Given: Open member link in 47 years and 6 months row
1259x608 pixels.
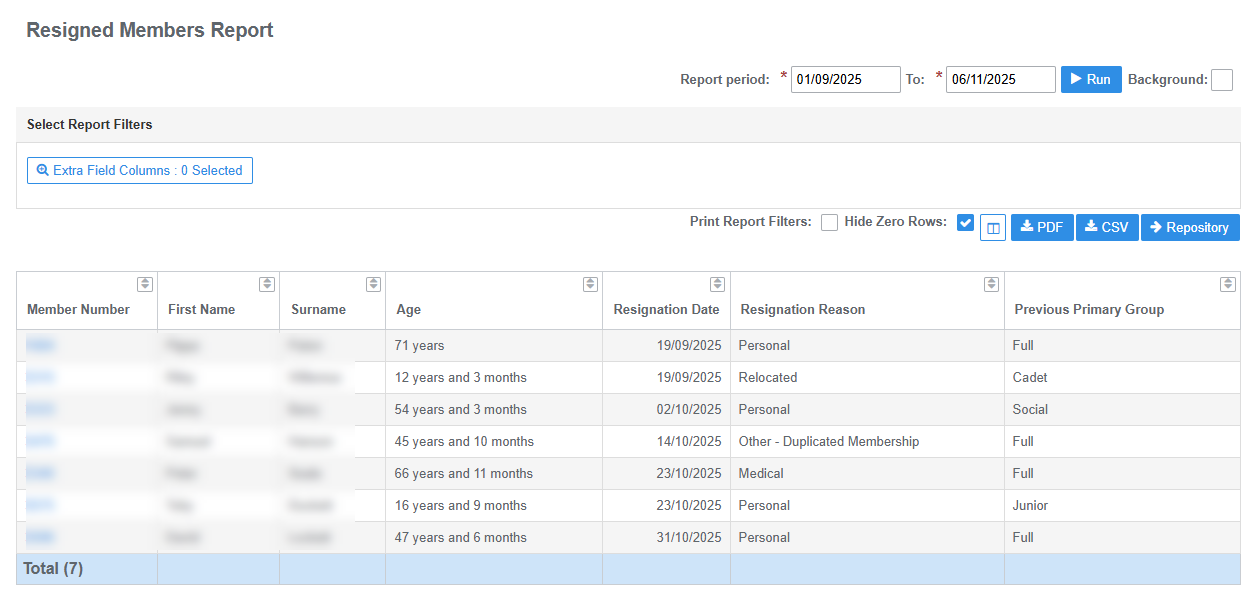Looking at the screenshot, I should point(41,537).
